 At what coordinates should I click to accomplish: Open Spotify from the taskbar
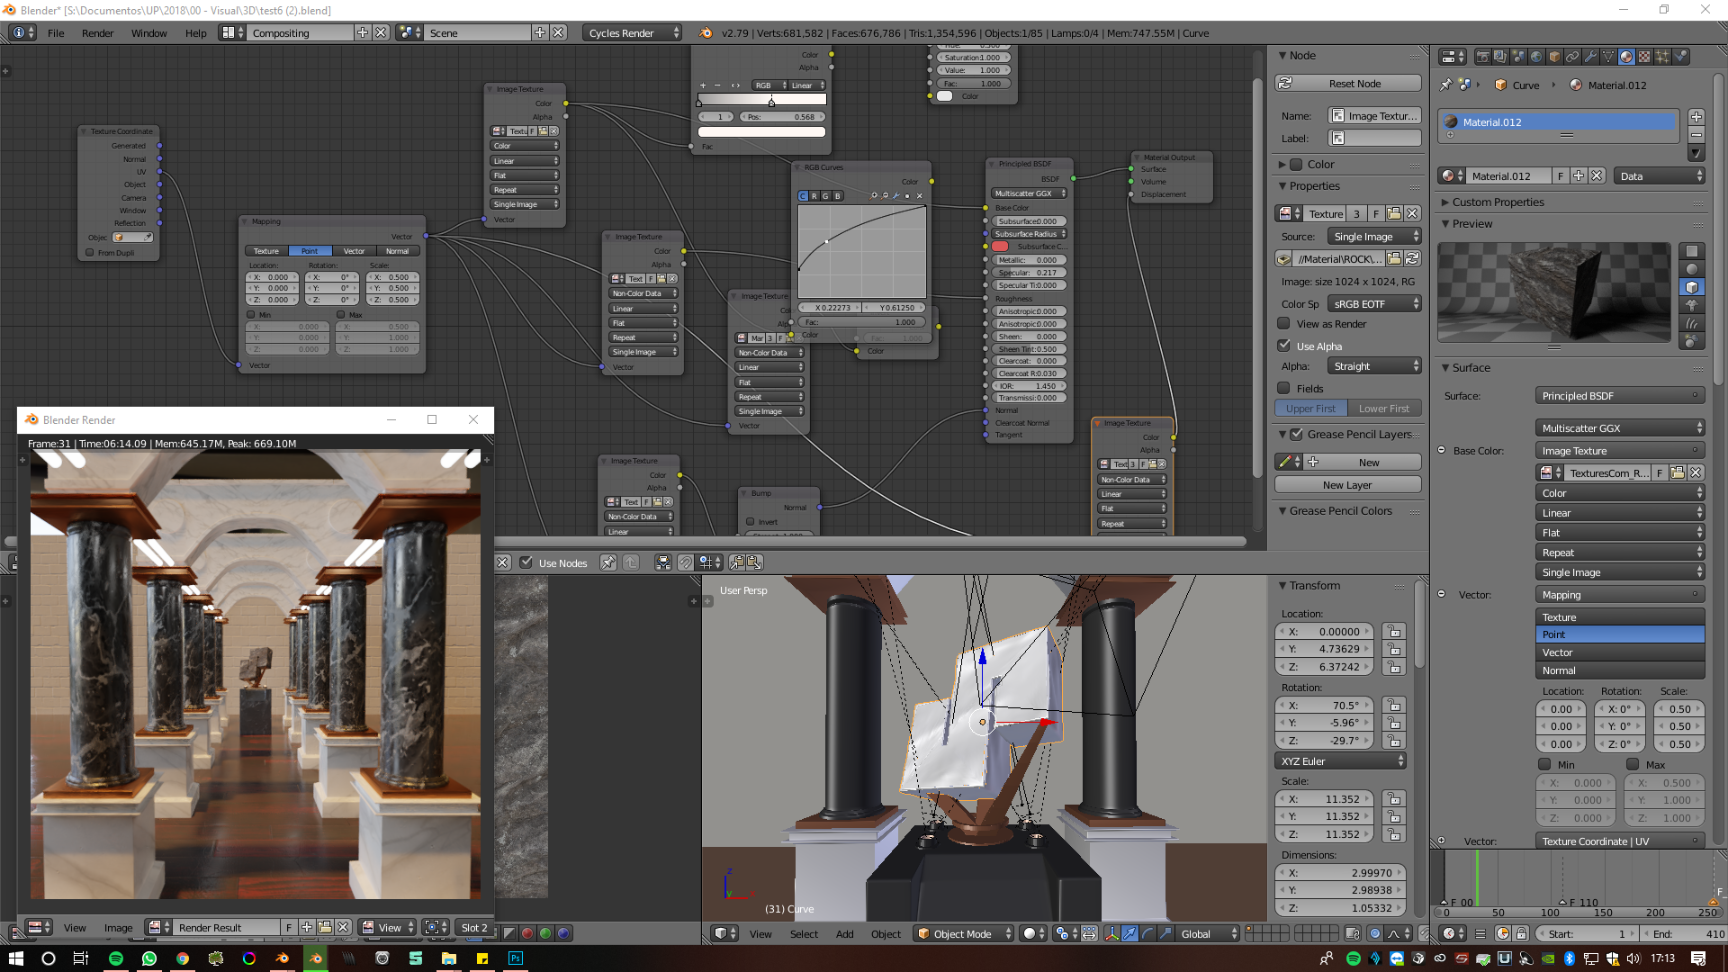[x=116, y=958]
